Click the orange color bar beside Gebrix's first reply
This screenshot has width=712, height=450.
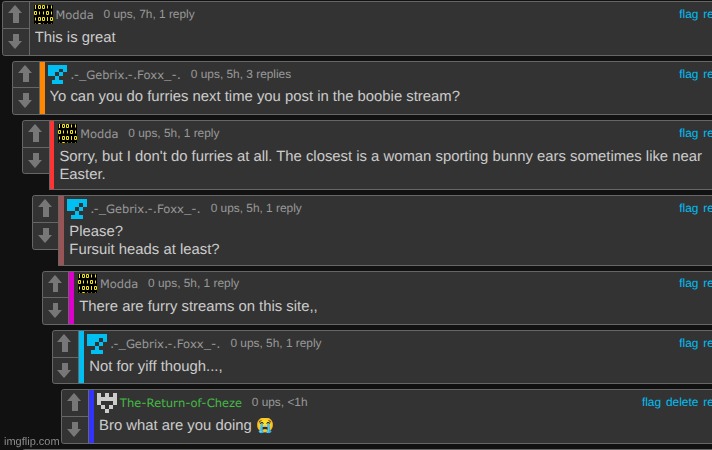coord(42,87)
